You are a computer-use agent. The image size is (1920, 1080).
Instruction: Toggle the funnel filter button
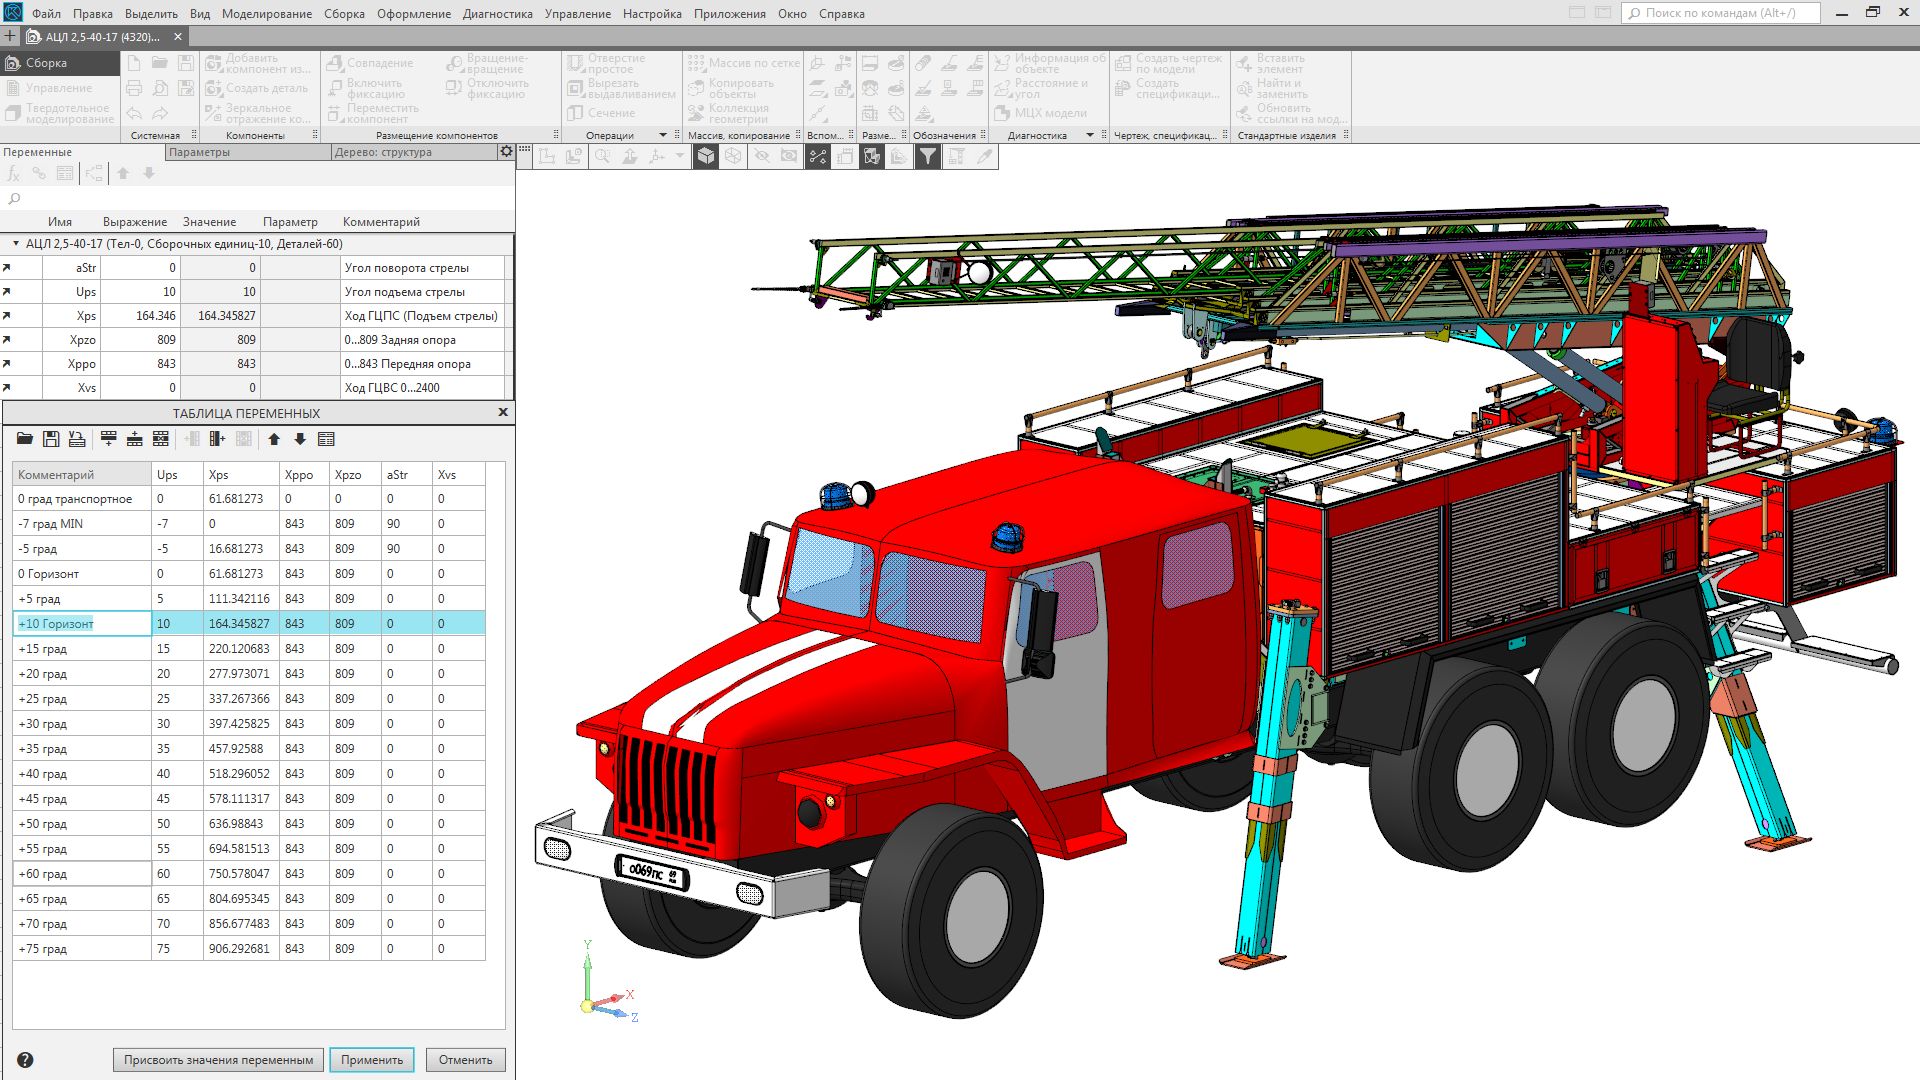[x=928, y=156]
